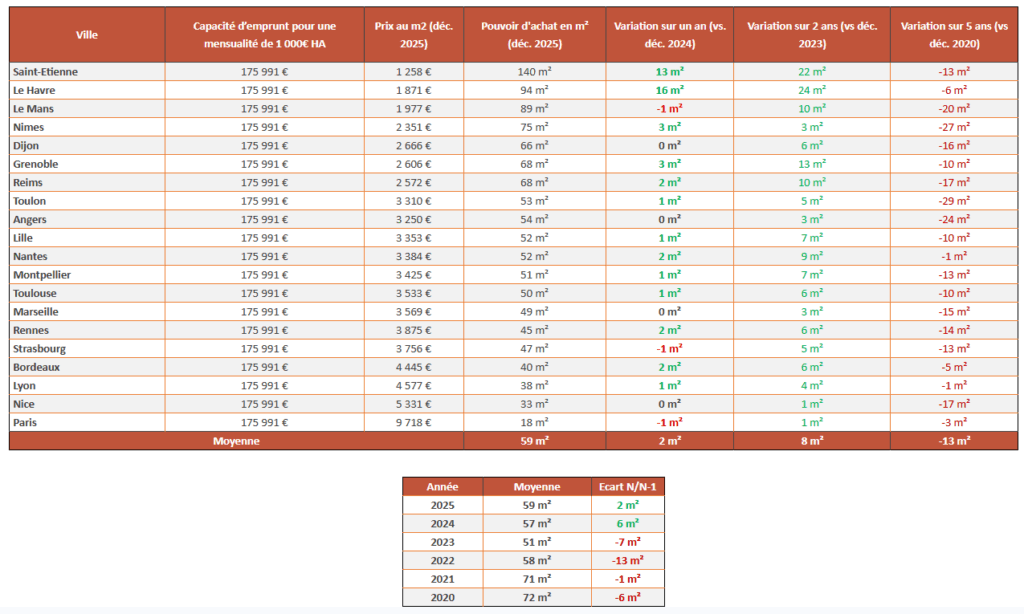Select the Nice price cell 5 331 €
Screen dimensions: 1024x614
click(x=413, y=404)
